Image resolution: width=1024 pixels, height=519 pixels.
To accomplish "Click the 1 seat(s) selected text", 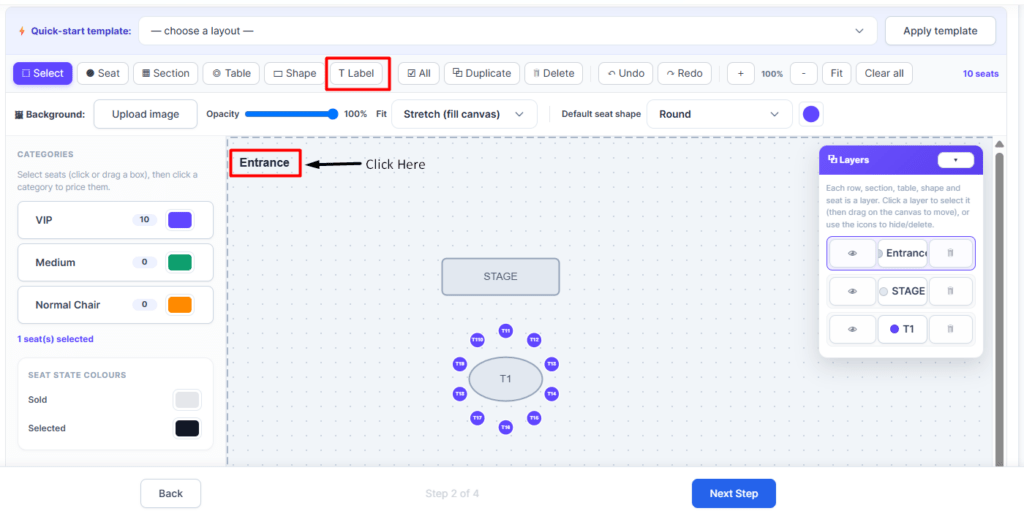I will pyautogui.click(x=56, y=339).
